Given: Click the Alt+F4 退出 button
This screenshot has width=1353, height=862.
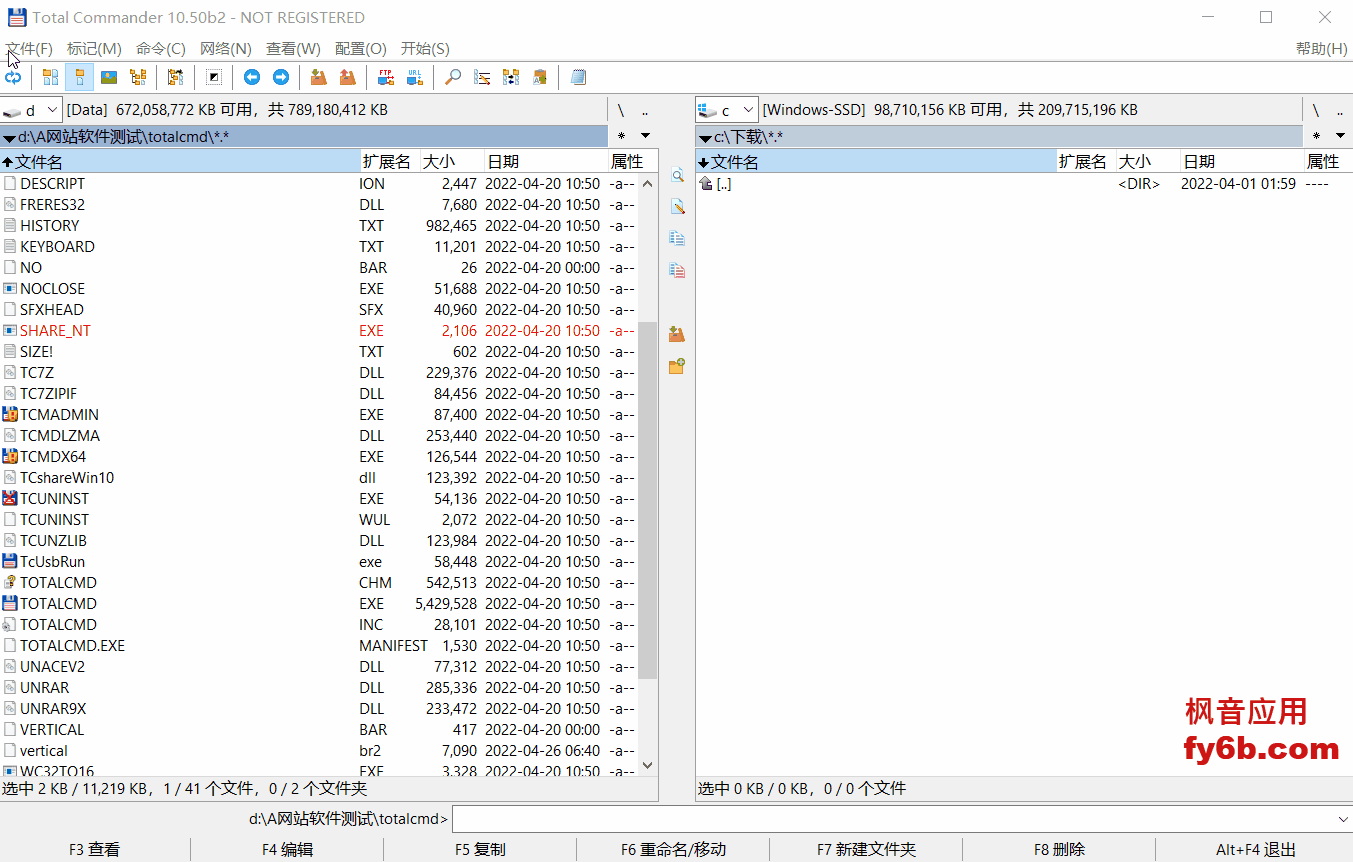Looking at the screenshot, I should (x=1255, y=849).
